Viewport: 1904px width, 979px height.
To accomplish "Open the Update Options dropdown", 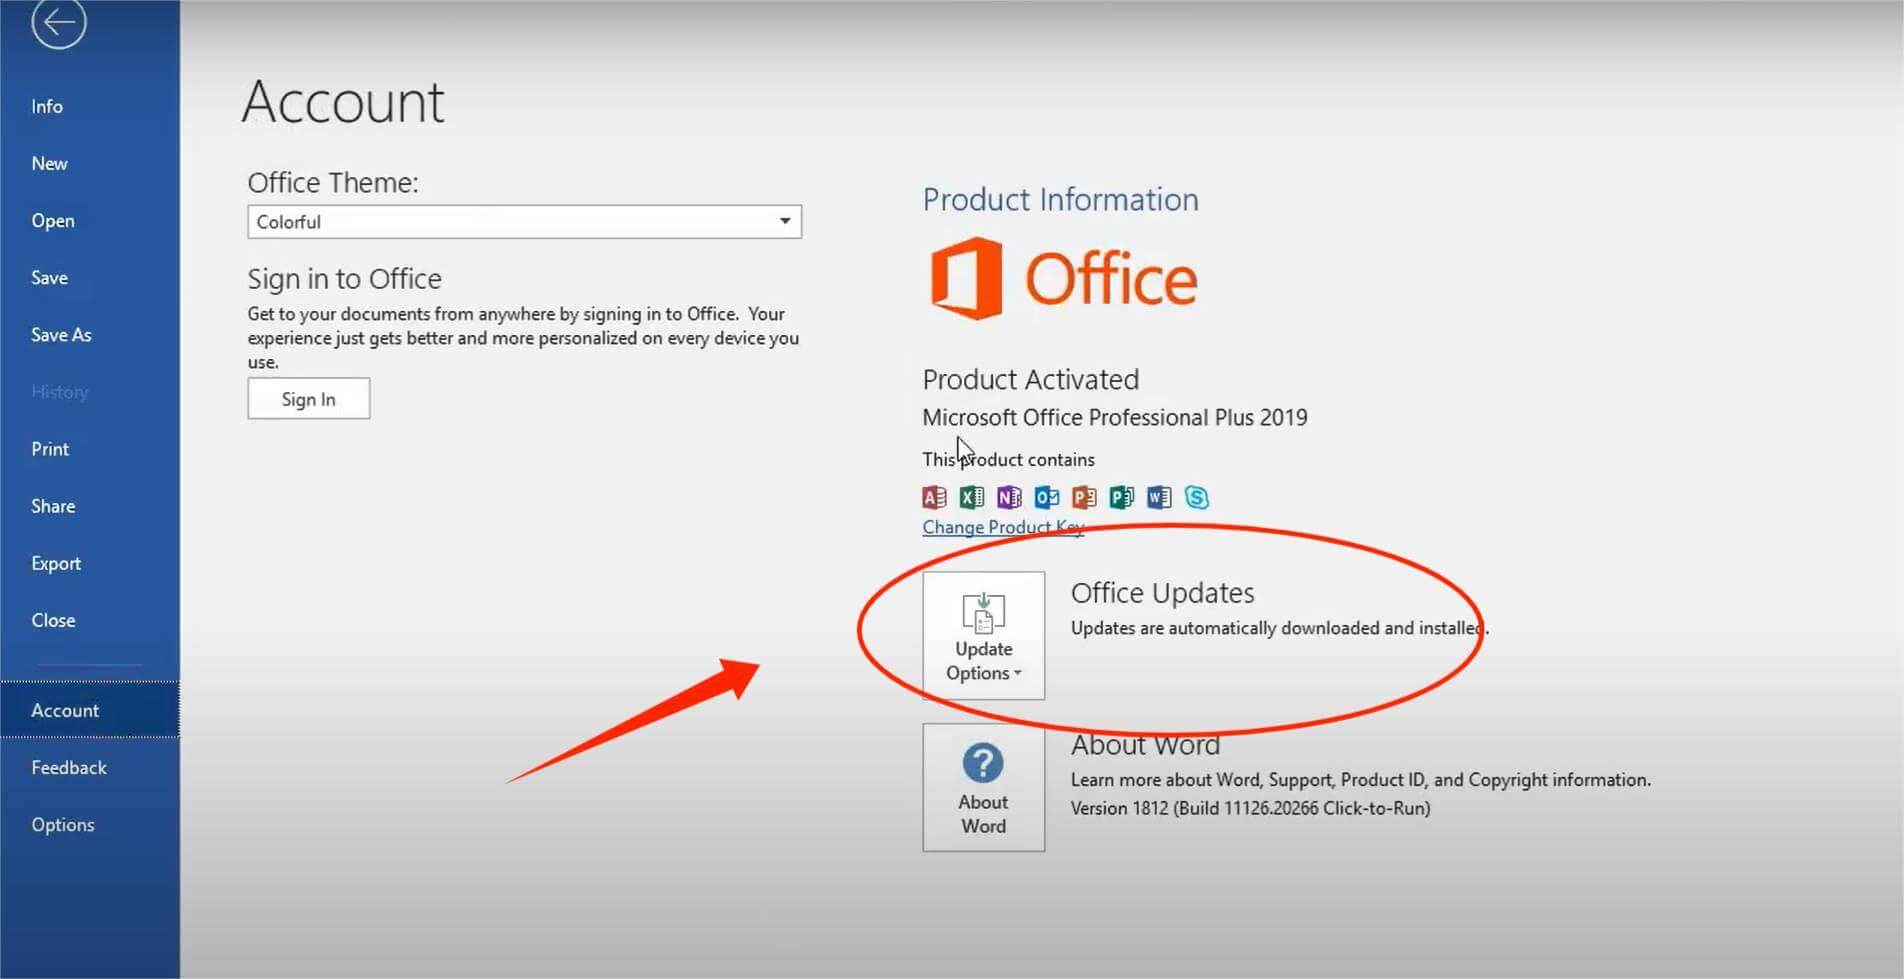I will tap(983, 635).
